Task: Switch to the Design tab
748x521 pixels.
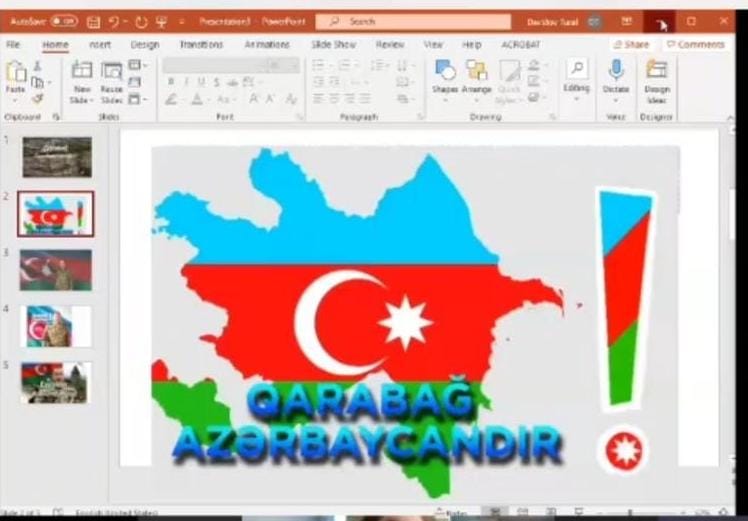Action: pos(145,44)
